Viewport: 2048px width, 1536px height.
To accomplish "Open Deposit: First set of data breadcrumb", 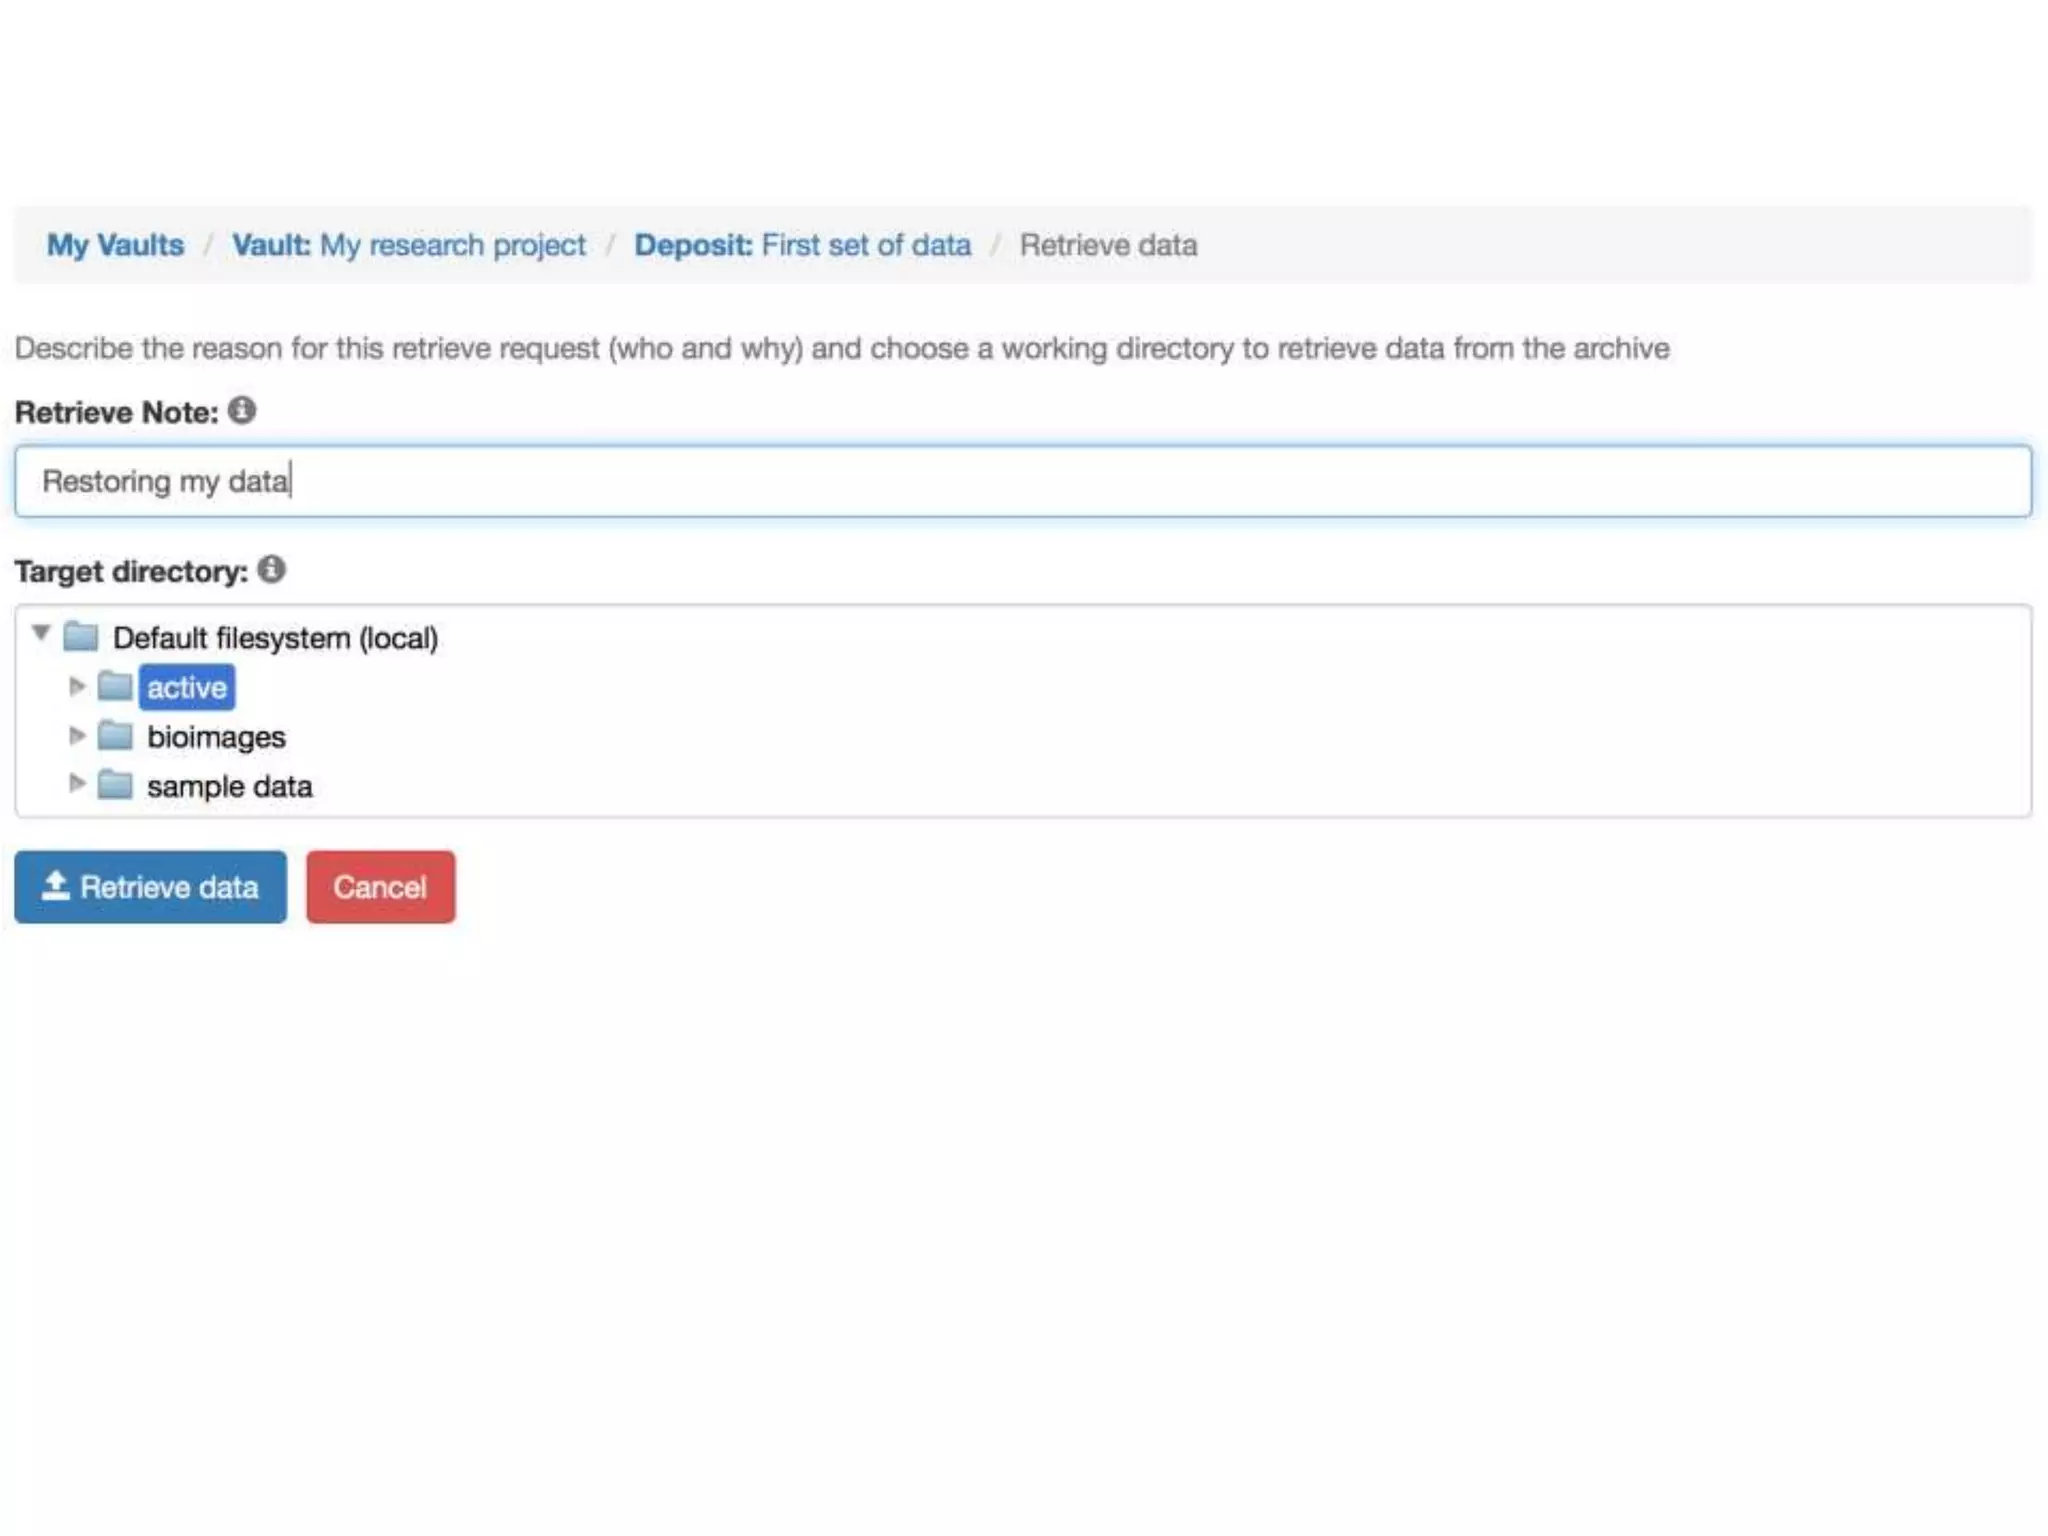I will click(802, 245).
